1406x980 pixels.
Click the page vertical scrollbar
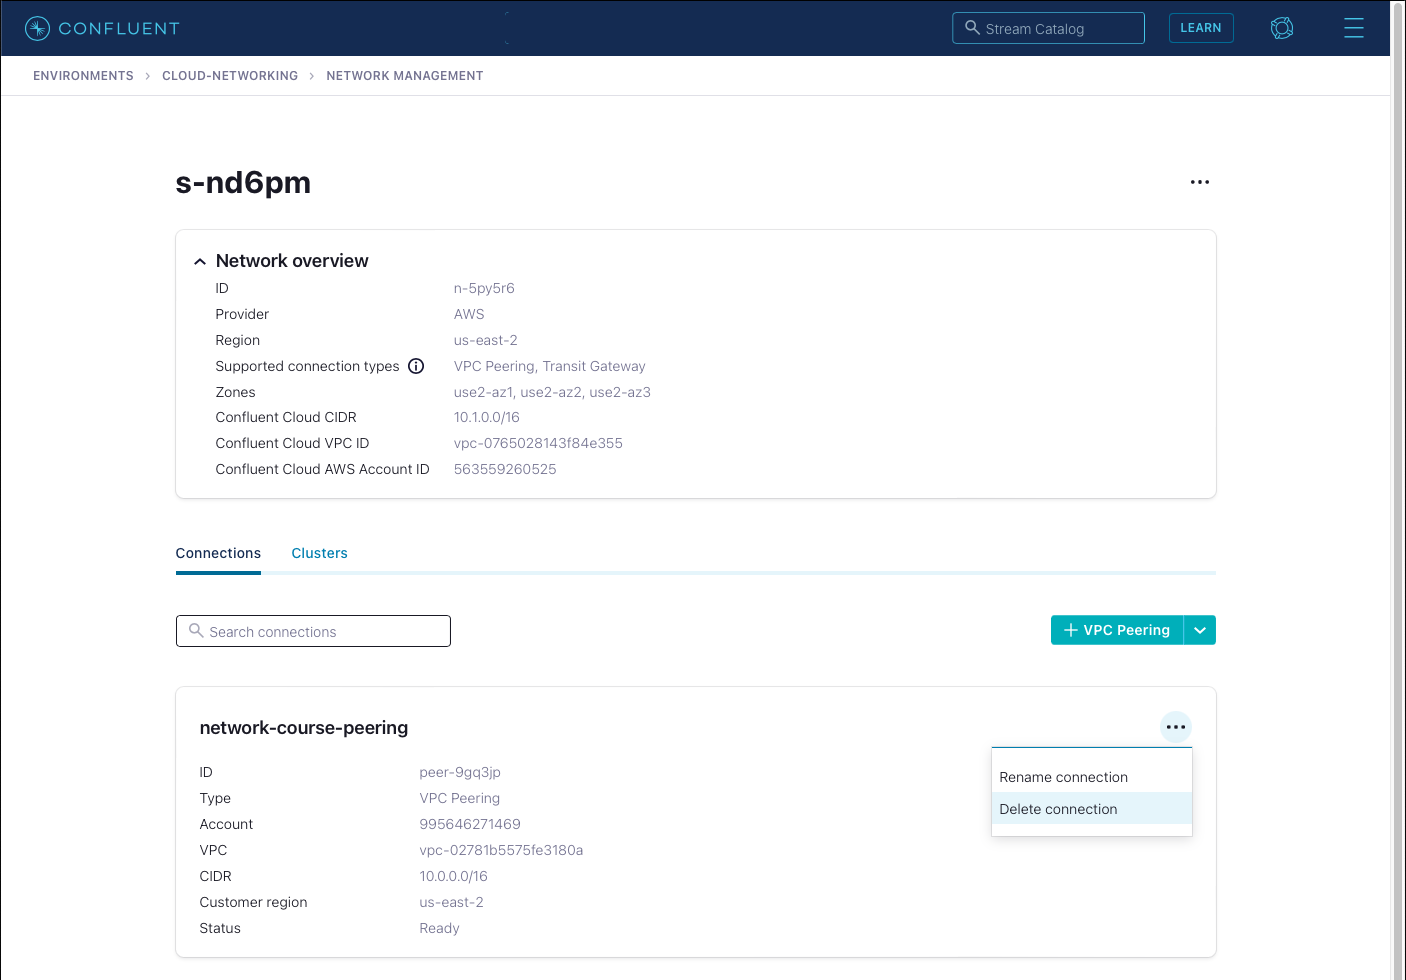coord(1398,490)
